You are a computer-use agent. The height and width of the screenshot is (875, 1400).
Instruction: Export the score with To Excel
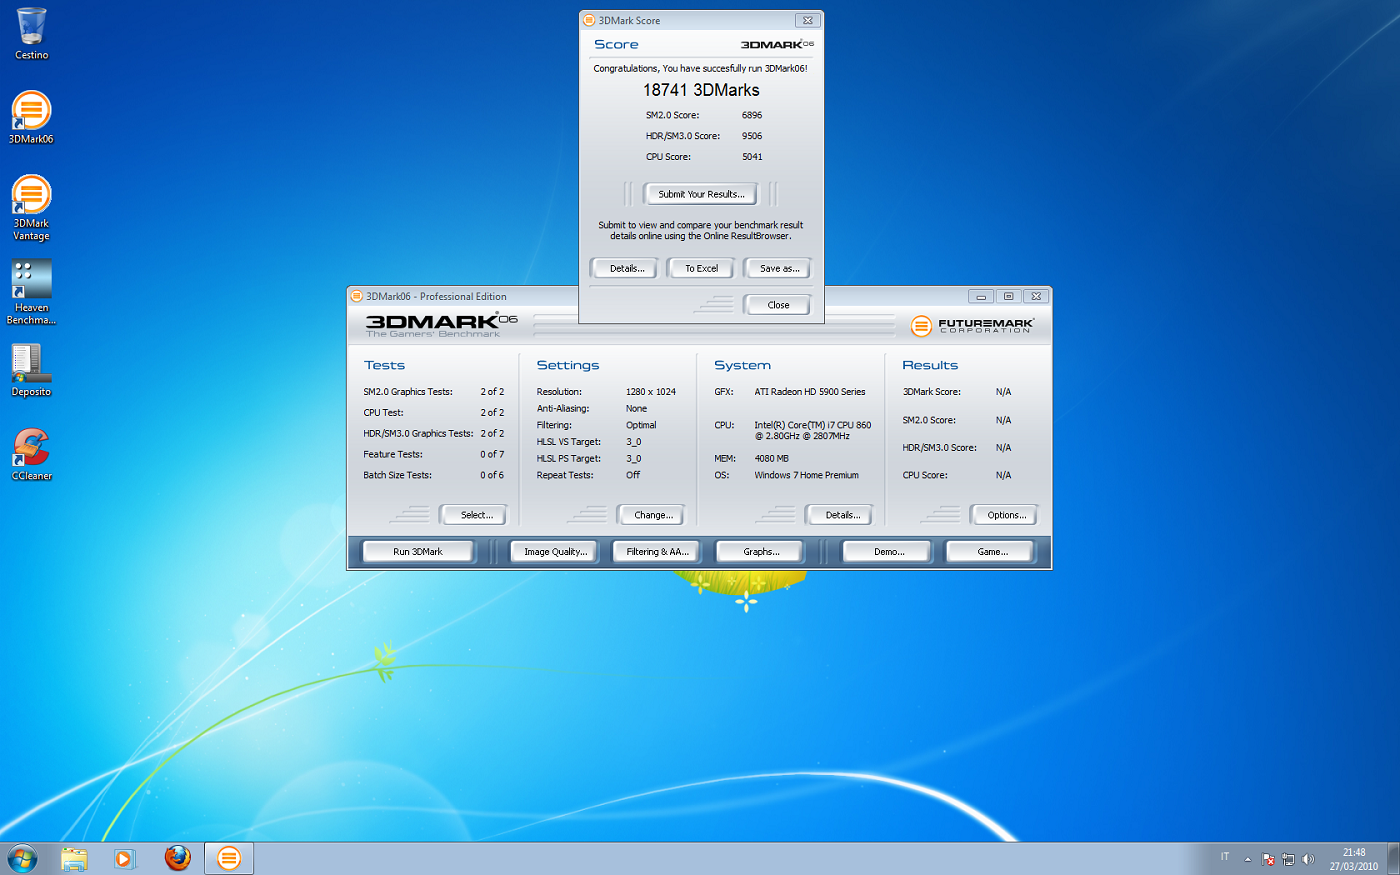click(x=701, y=268)
